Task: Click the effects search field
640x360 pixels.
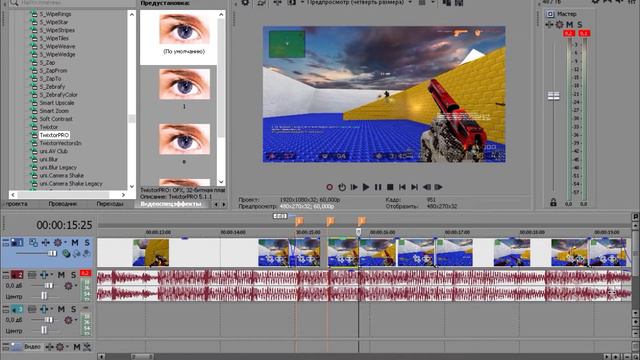Action: click(x=73, y=3)
